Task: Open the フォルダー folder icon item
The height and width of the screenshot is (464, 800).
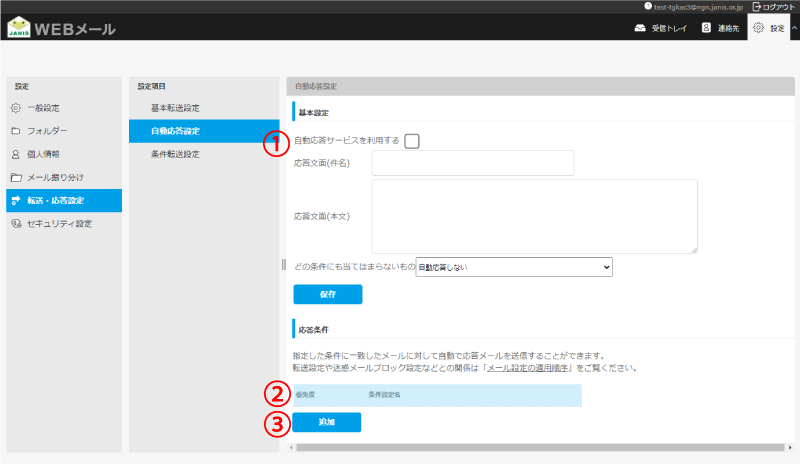Action: pos(16,131)
